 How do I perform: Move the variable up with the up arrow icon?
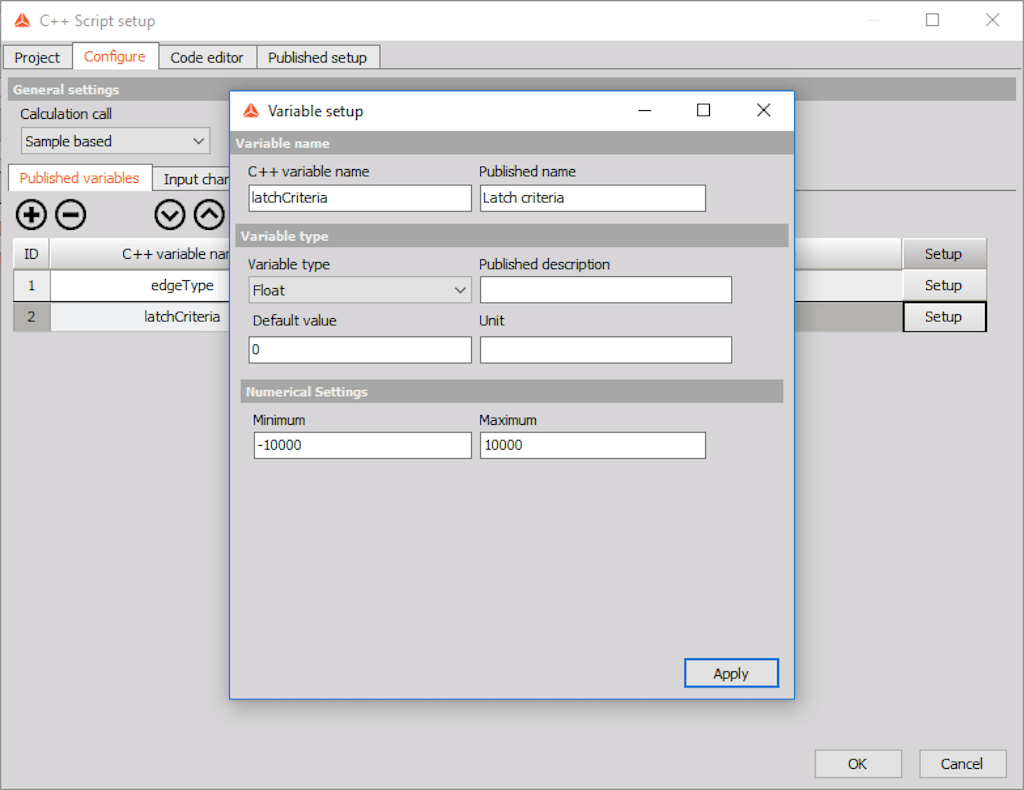(x=209, y=215)
